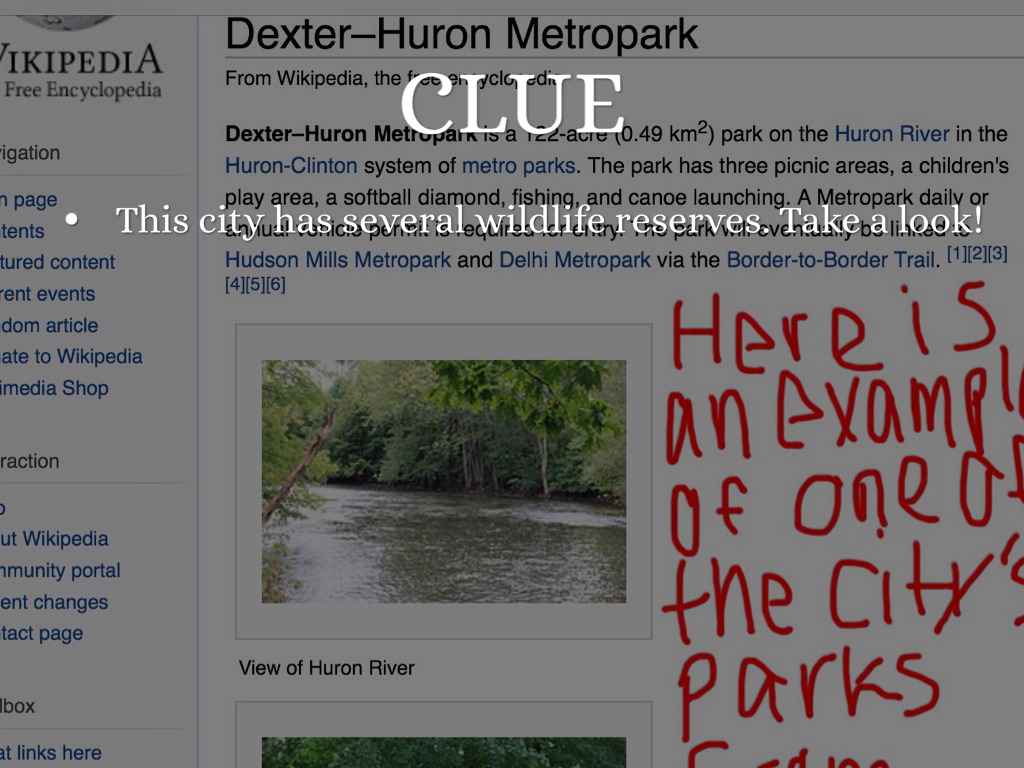Open Wikimedia Shop sidebar link

(54, 388)
